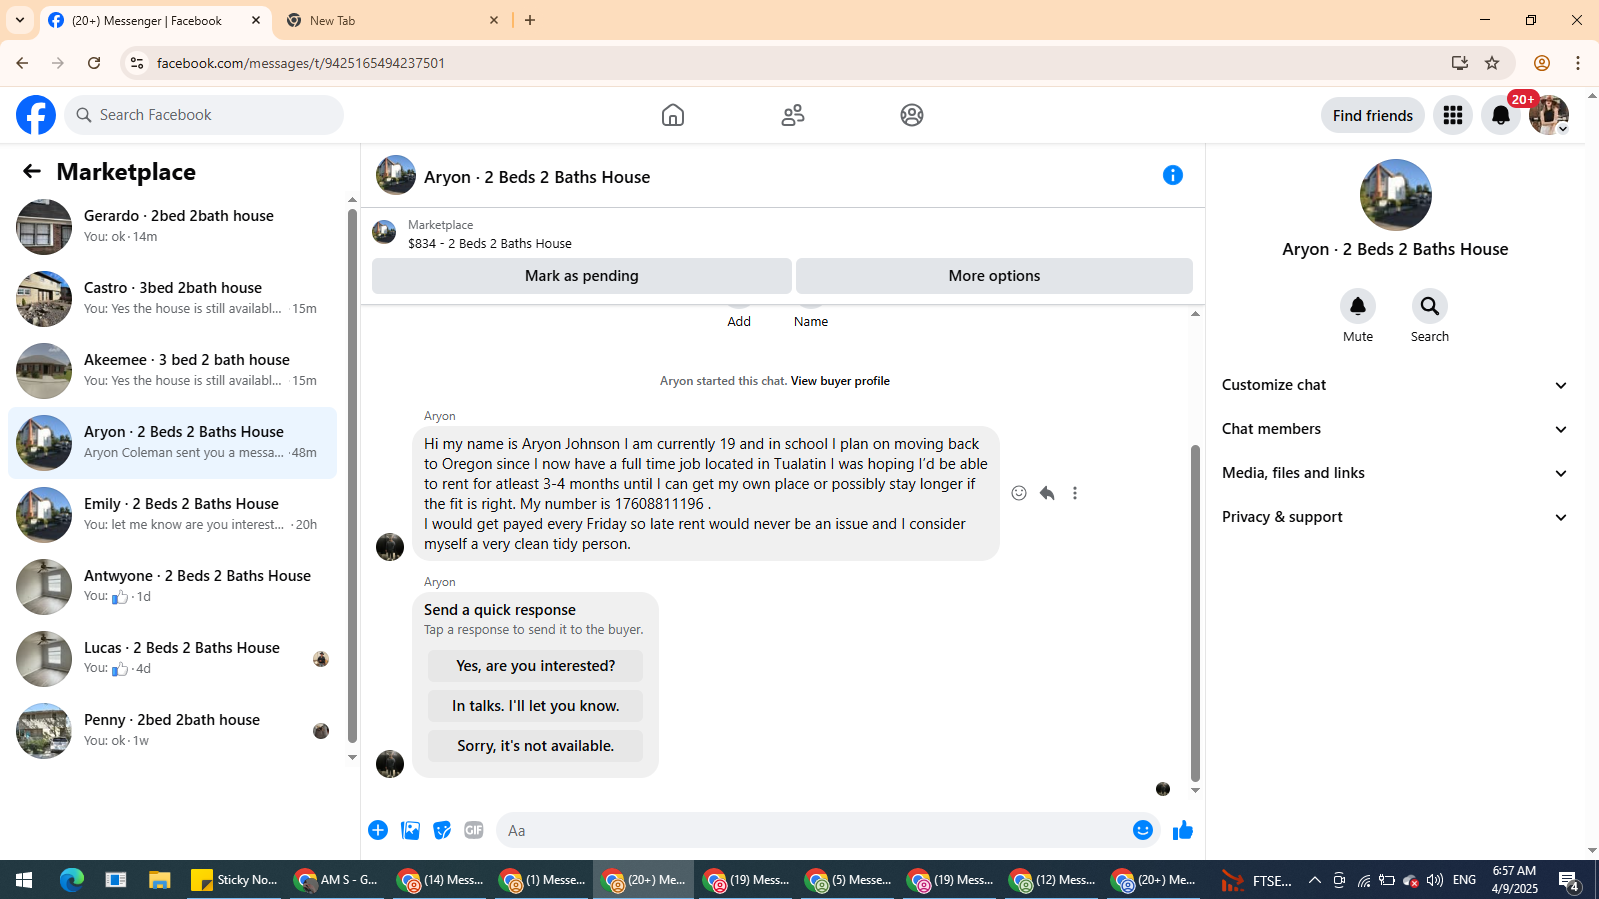Viewport: 1599px width, 899px height.
Task: Bookmark this page with the star icon
Action: (x=1492, y=63)
